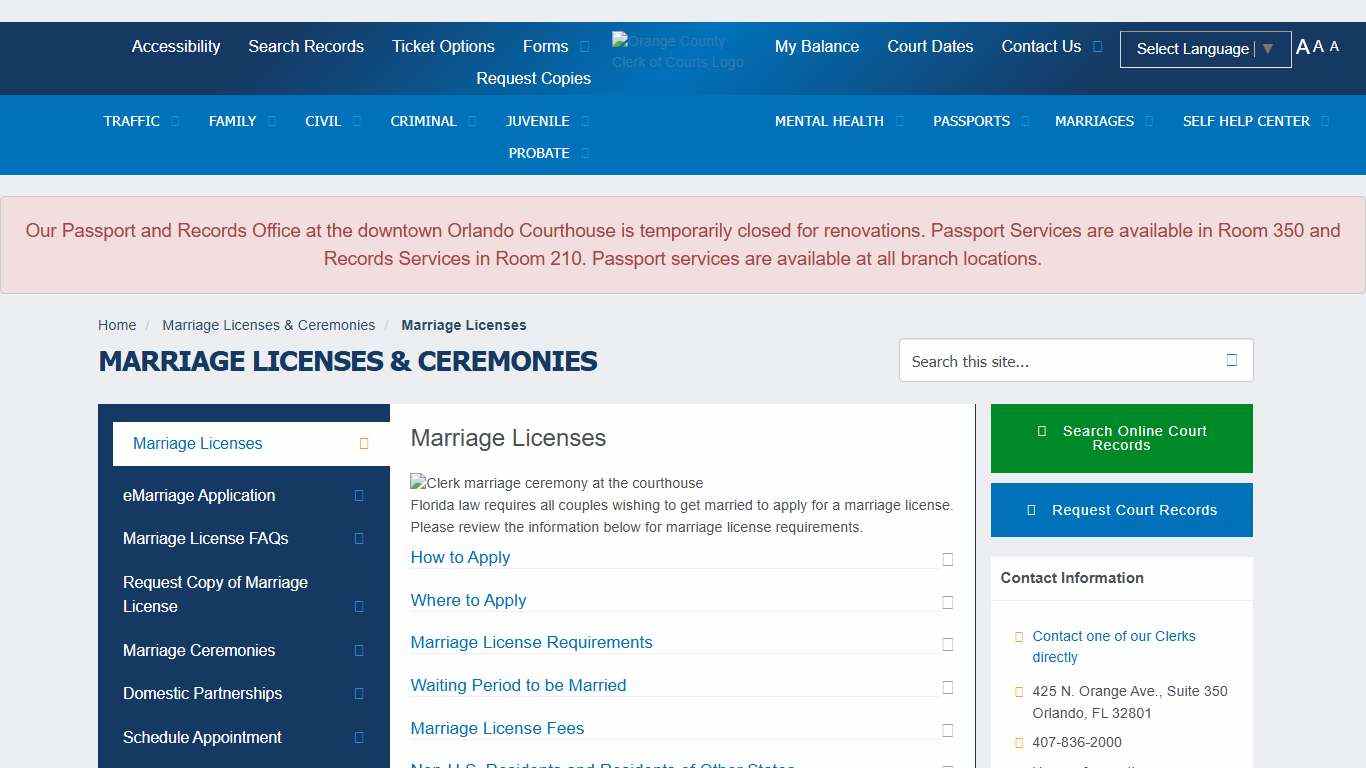
Task: Click the arrow icon beside Domestic Partnerships
Action: coord(359,694)
